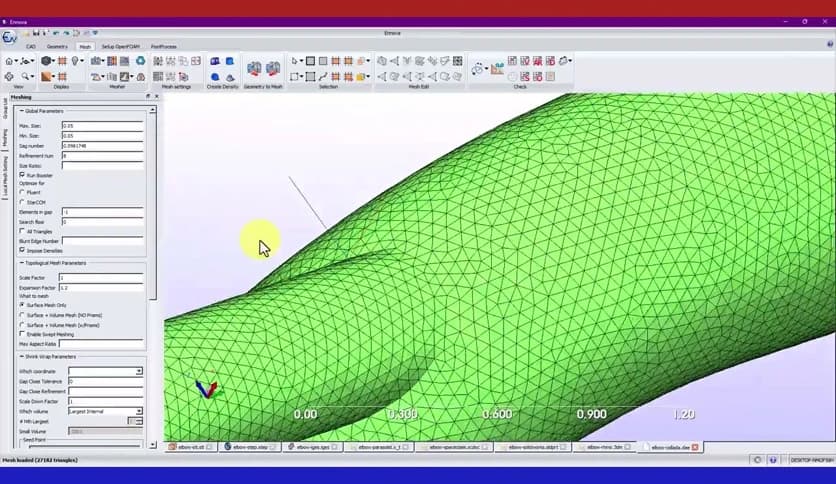Viewport: 836px width, 484px height.
Task: Enable the Swept Meshing checkbox
Action: click(x=22, y=334)
